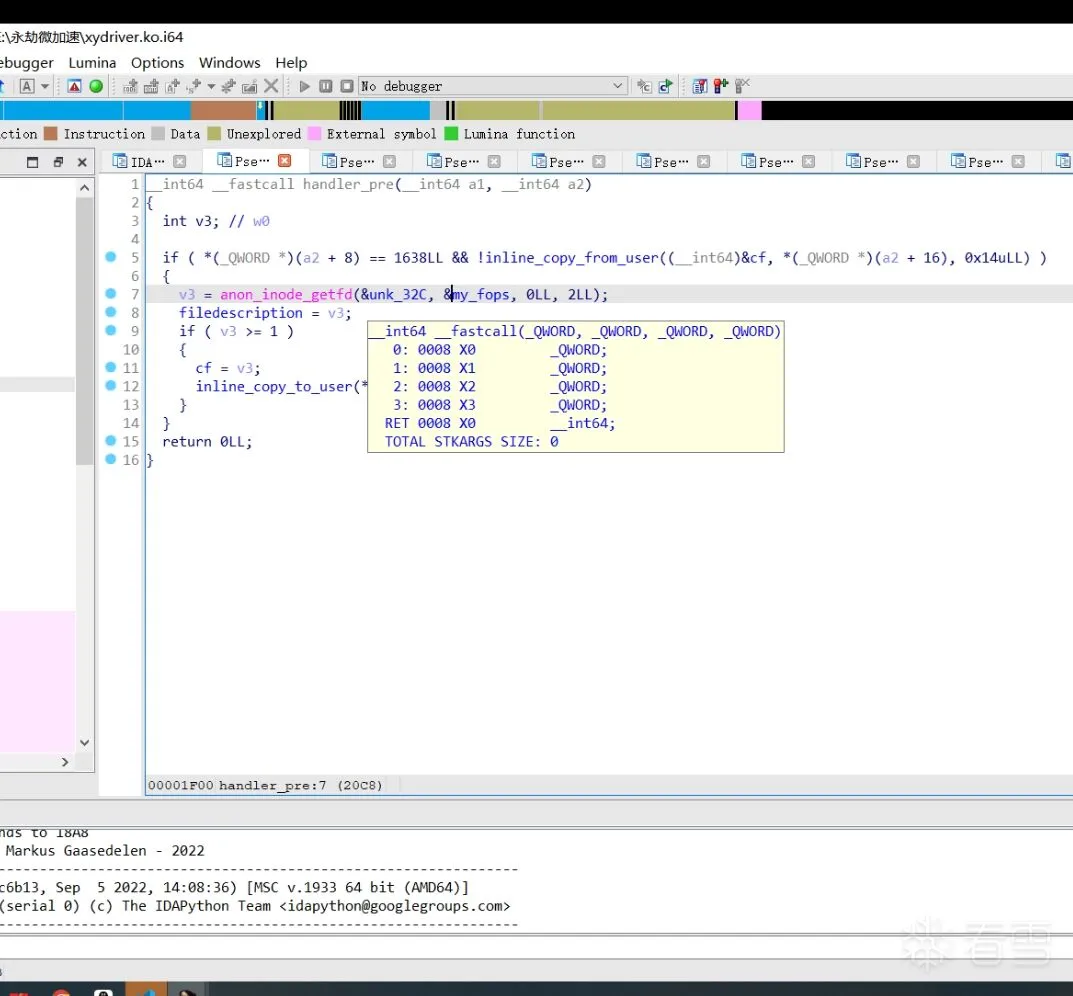Click the debugger stop square button
Screen dimensions: 1073x996
click(347, 86)
